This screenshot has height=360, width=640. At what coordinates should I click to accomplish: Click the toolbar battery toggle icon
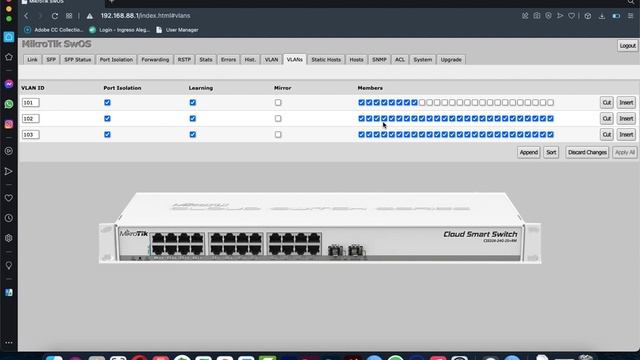pos(616,16)
